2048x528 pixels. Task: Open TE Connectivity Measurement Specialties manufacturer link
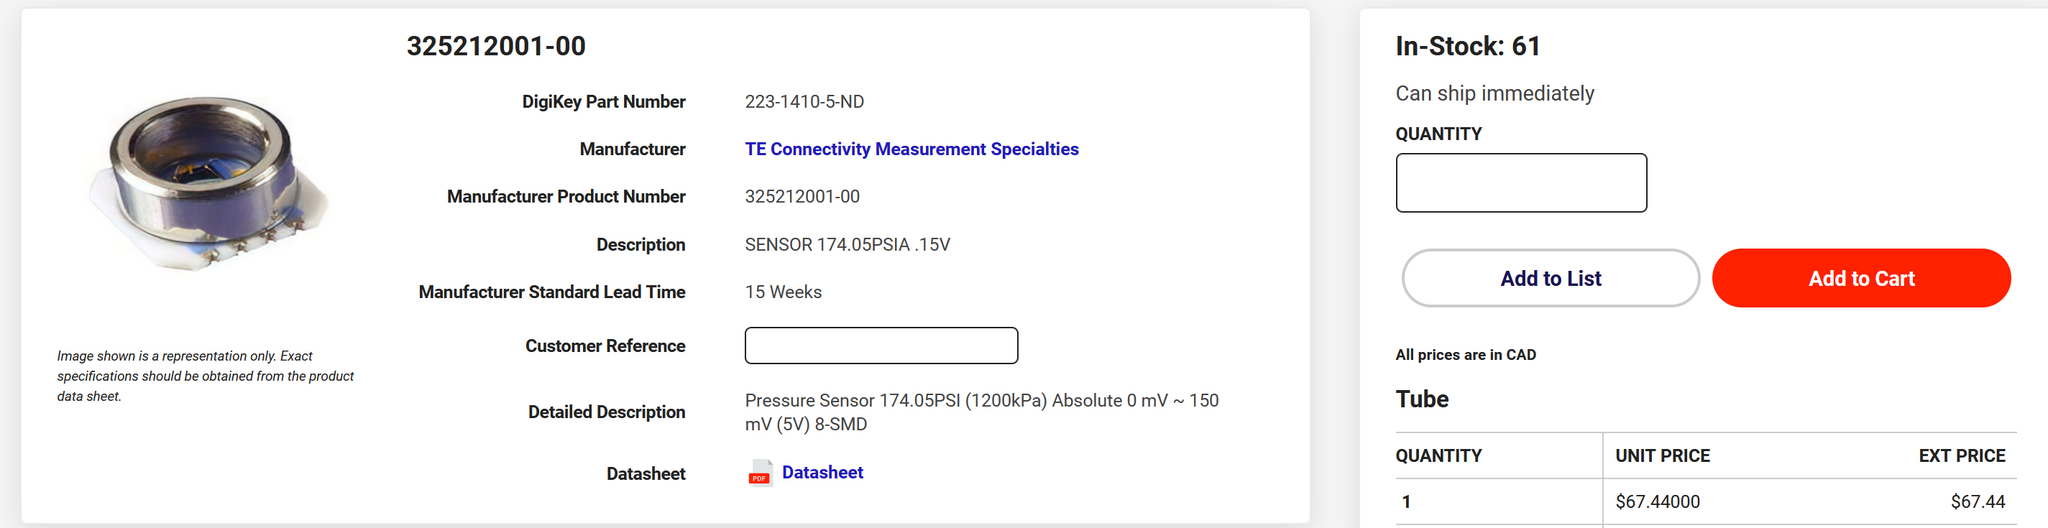coord(911,149)
